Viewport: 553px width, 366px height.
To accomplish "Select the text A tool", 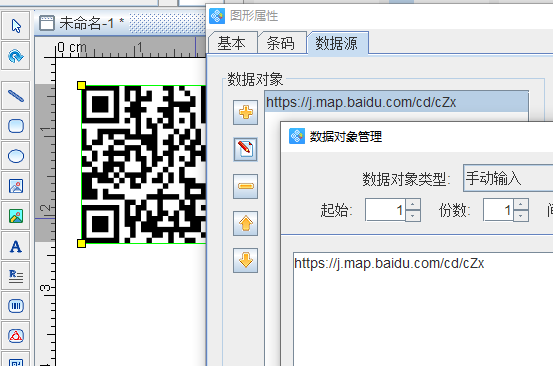I will pos(16,246).
